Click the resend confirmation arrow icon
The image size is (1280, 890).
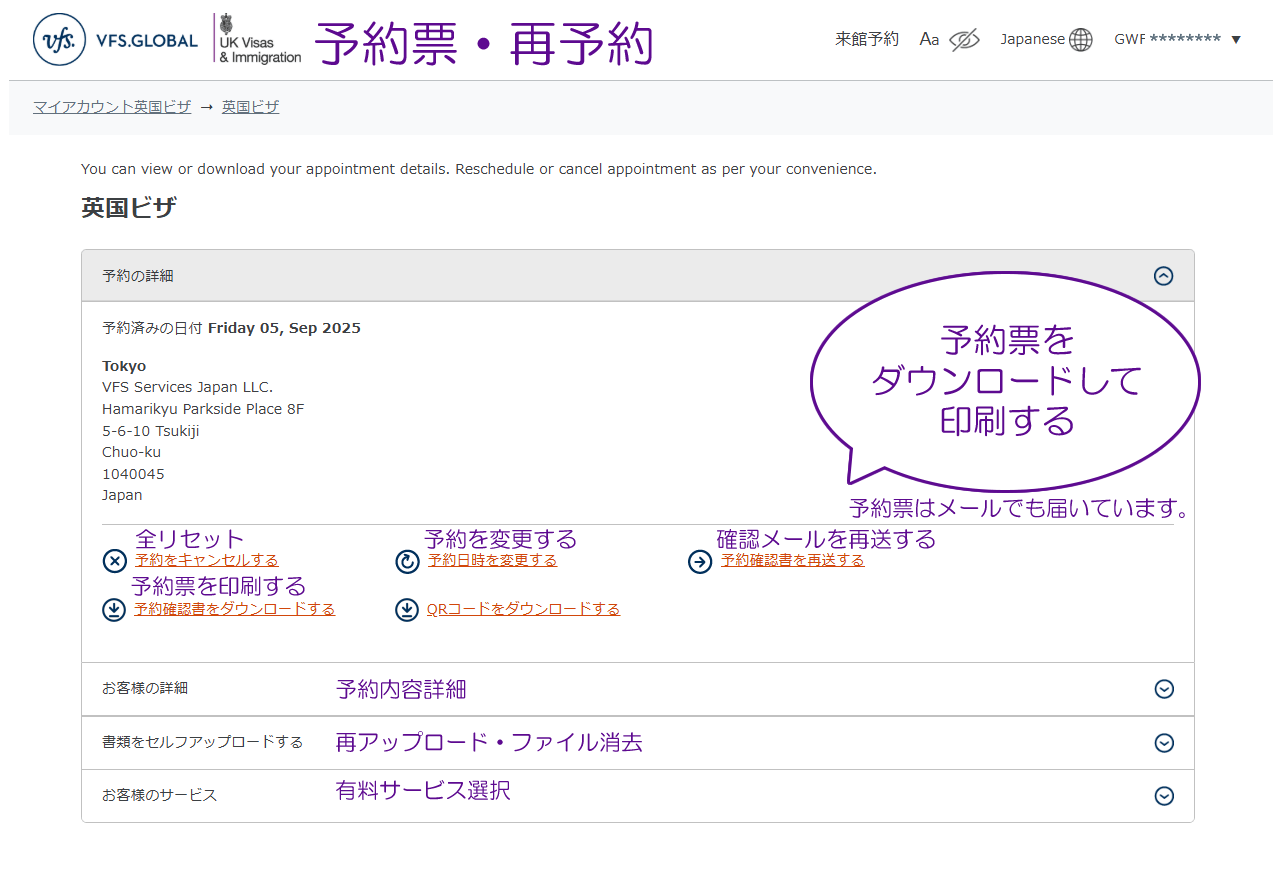pyautogui.click(x=700, y=561)
